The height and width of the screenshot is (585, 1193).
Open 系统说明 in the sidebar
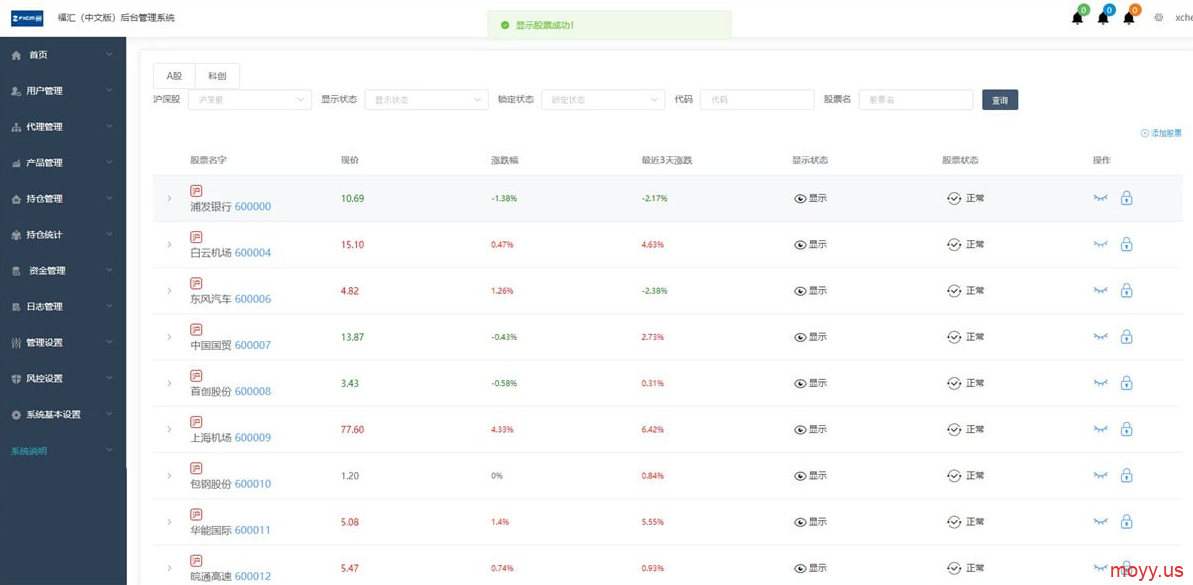pos(63,451)
